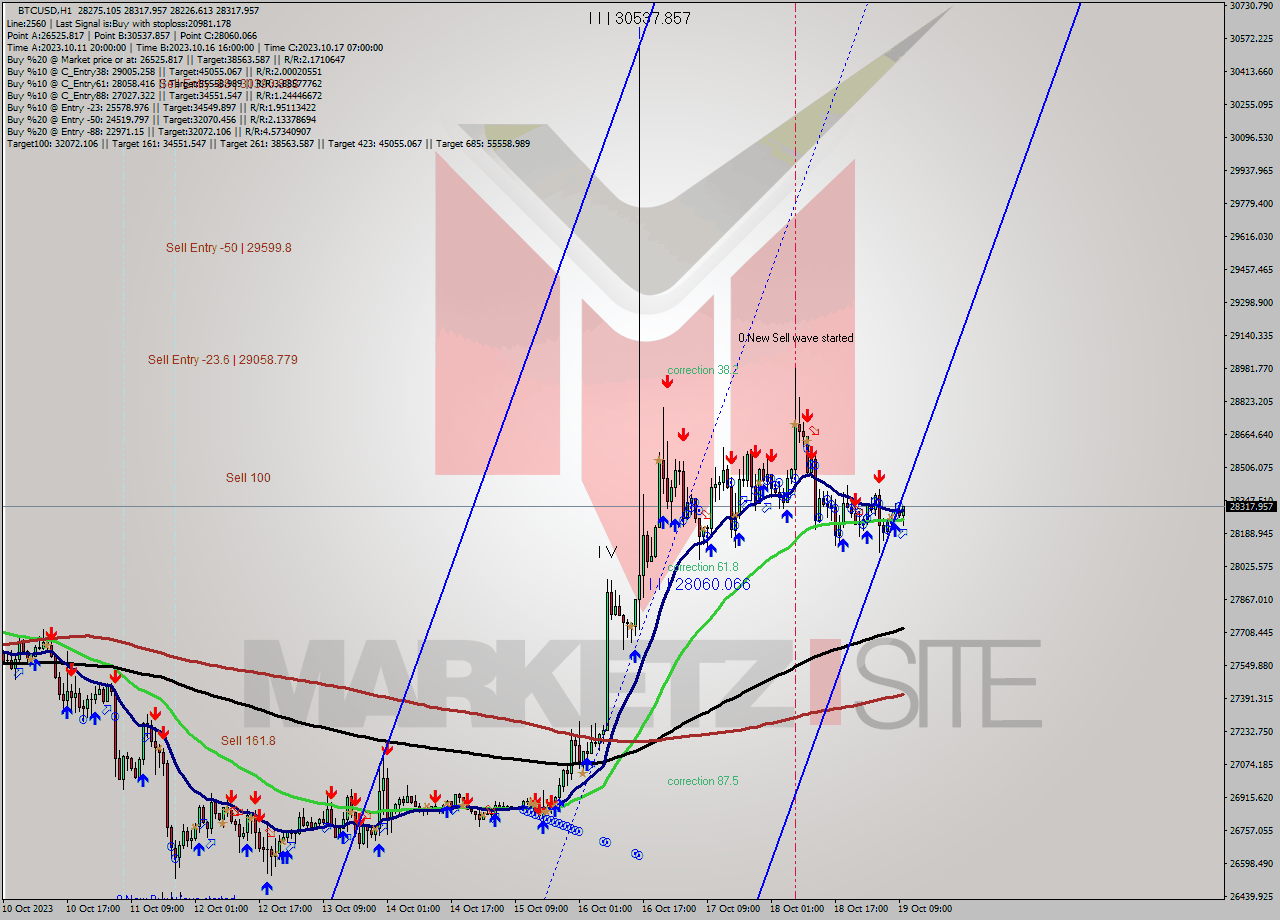Viewport: 1280px width, 920px height.
Task: Click the '16 Oct 01:00' time axis label
Action: 603,909
